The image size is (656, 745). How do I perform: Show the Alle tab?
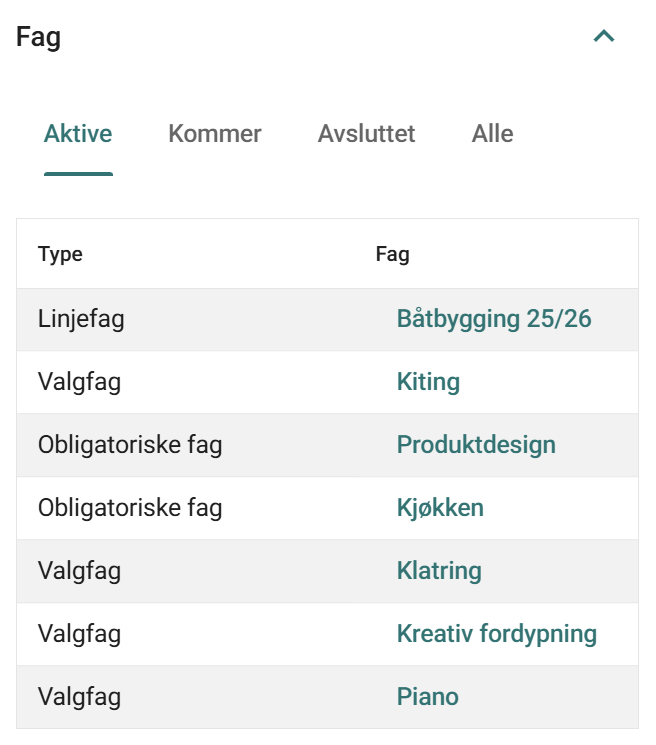point(492,134)
